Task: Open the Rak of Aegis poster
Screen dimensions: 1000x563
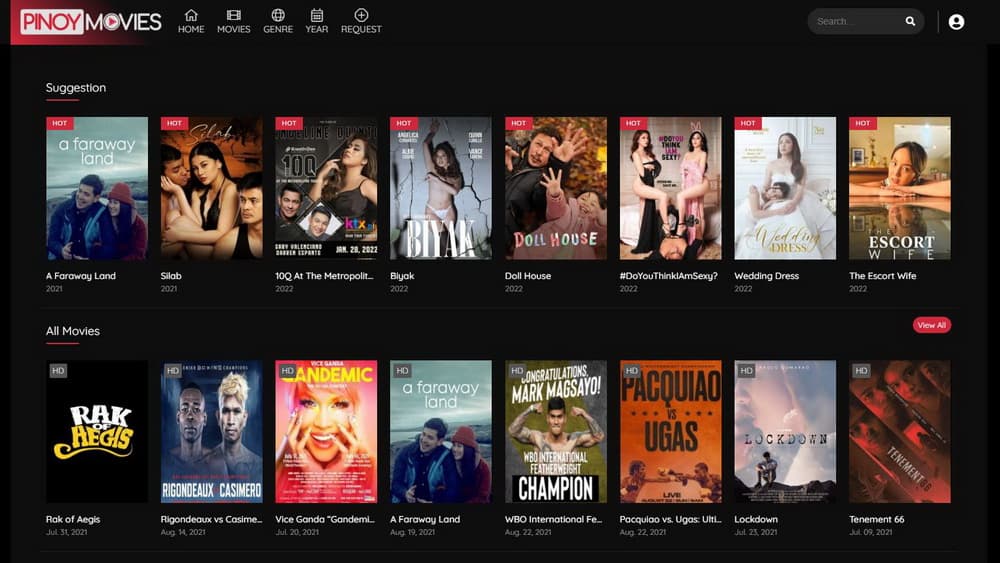Action: [x=97, y=431]
